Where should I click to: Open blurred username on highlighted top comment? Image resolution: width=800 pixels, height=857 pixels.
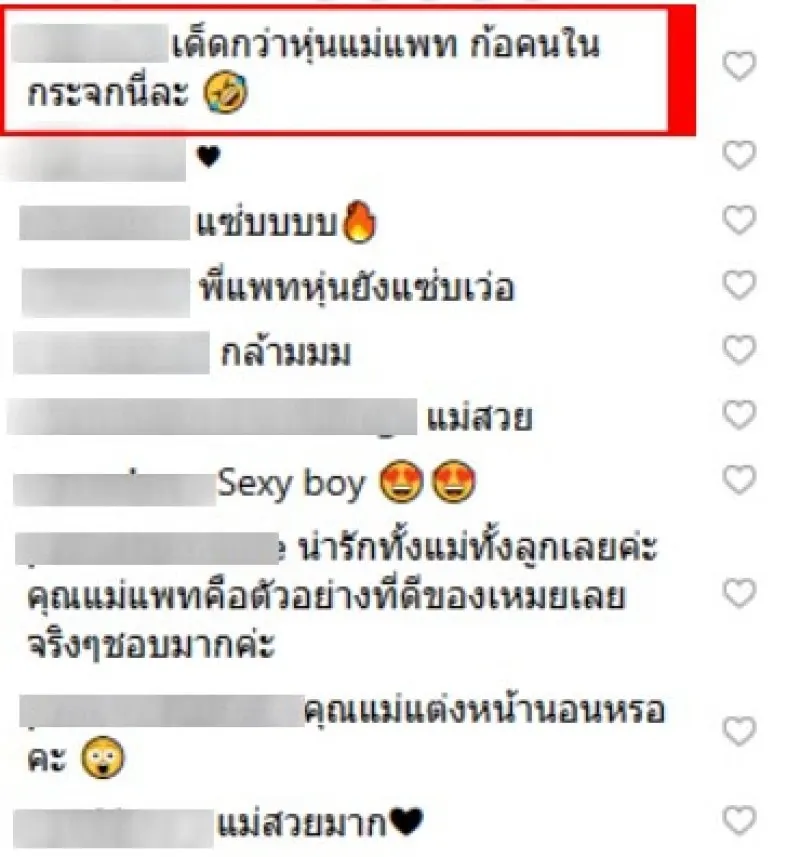coord(90,43)
